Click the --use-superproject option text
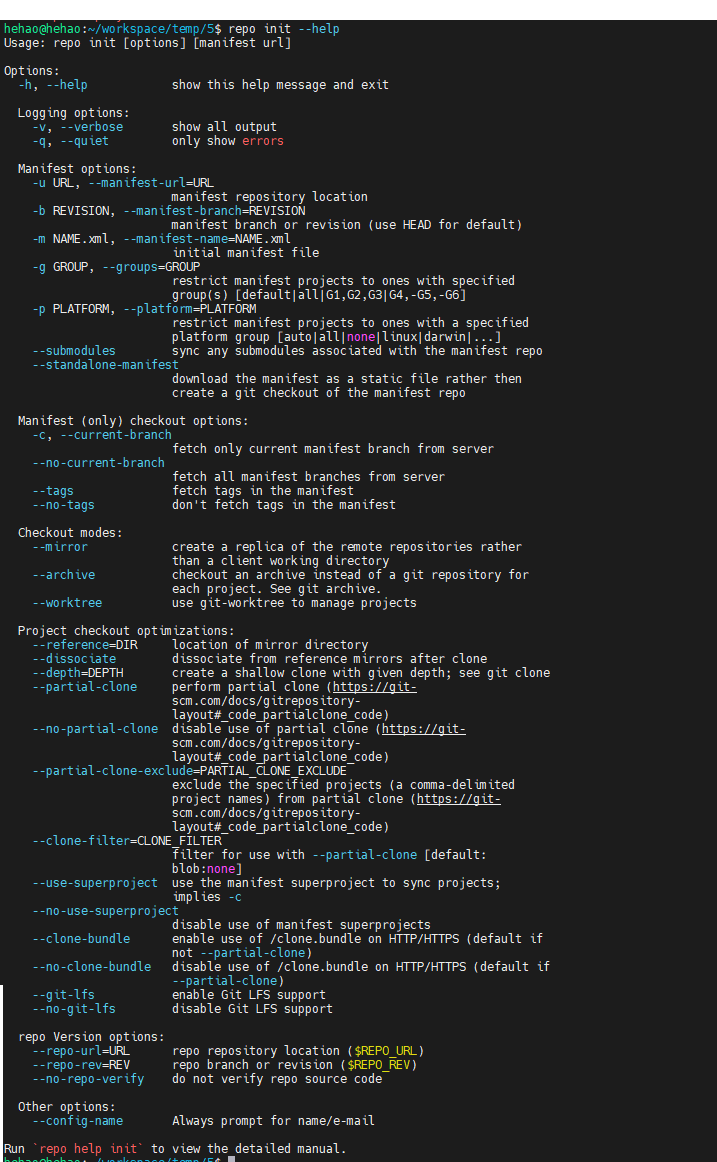The width and height of the screenshot is (717, 1162). [x=95, y=883]
